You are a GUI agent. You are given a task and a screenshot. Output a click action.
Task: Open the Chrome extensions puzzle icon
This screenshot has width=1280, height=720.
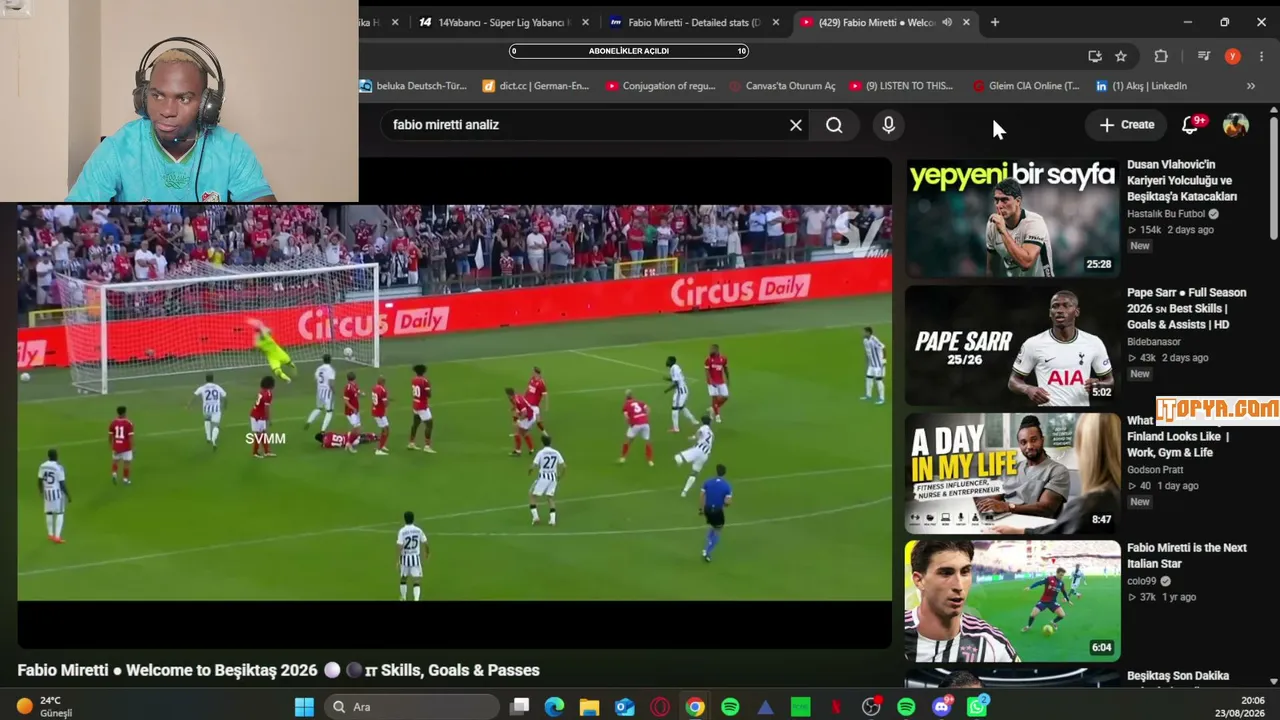[1161, 56]
